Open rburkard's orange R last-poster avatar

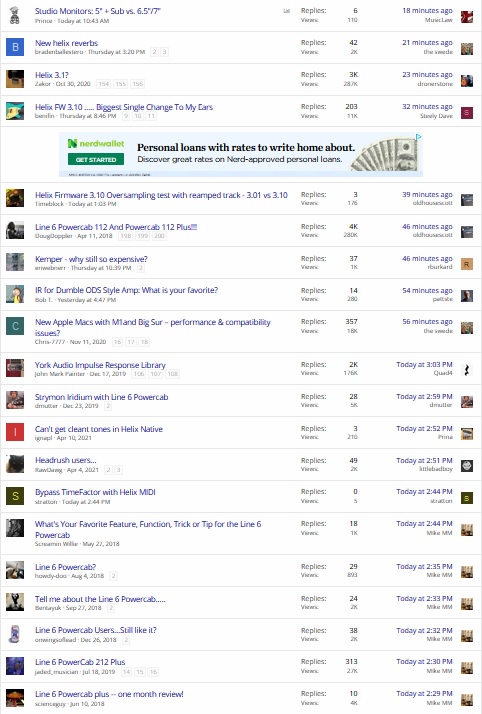(467, 264)
